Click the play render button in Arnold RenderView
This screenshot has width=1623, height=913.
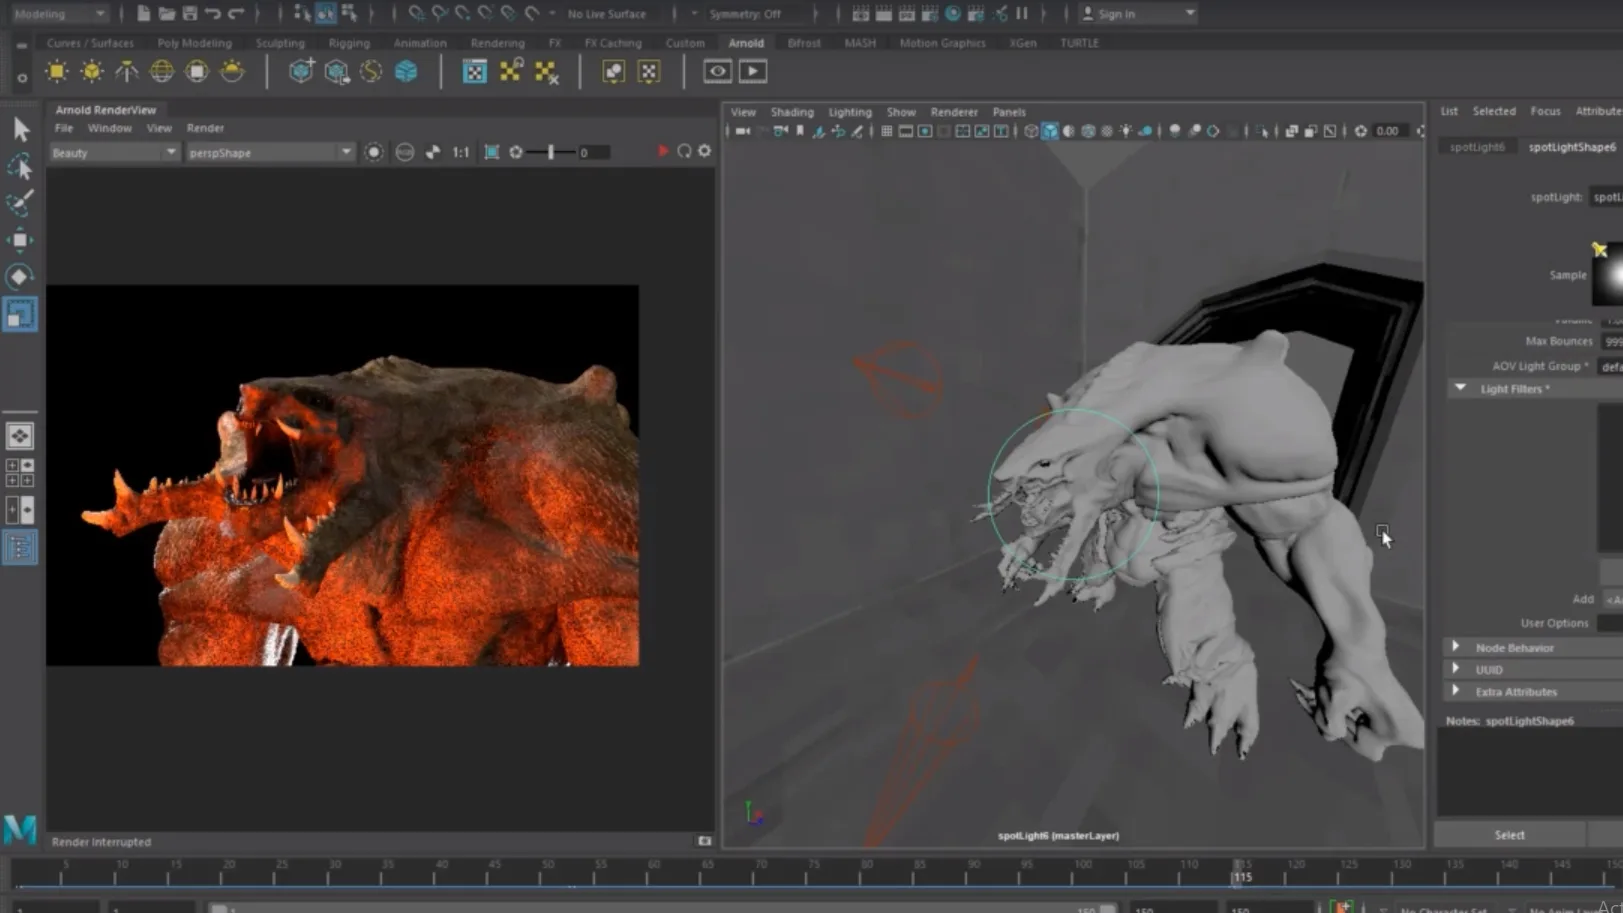coord(663,151)
